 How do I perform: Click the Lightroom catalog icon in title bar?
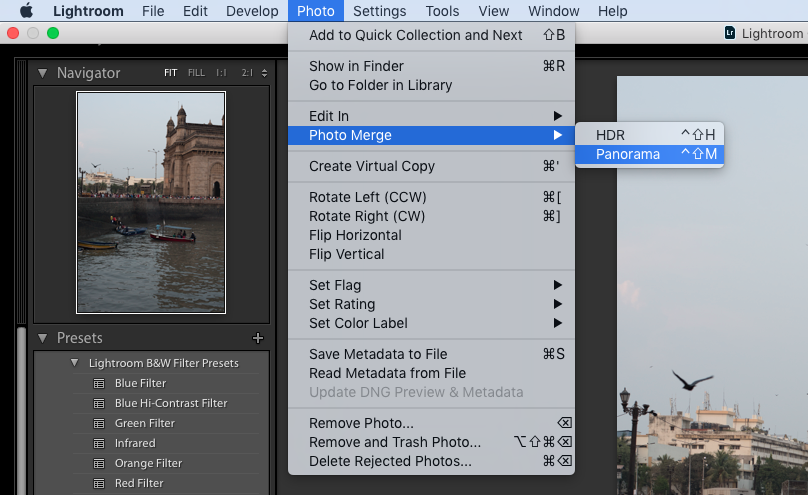pos(730,33)
